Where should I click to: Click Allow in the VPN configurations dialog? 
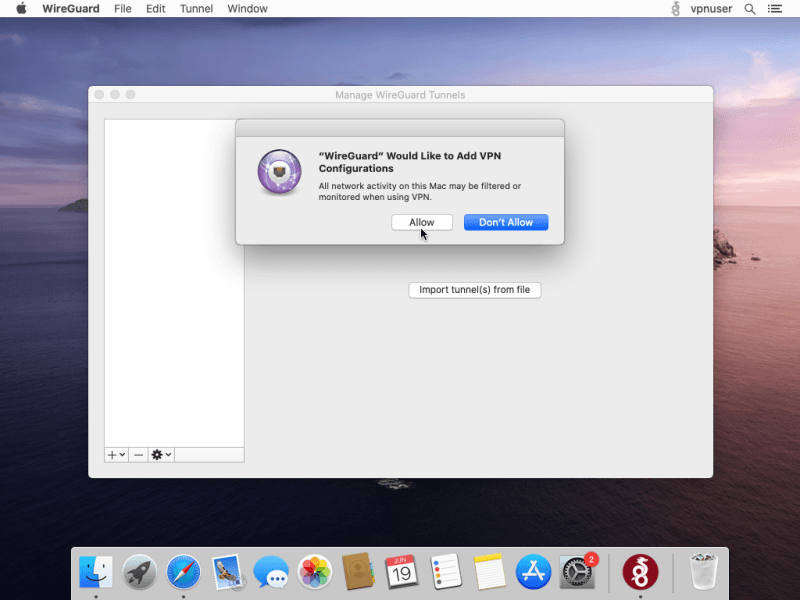click(x=421, y=222)
